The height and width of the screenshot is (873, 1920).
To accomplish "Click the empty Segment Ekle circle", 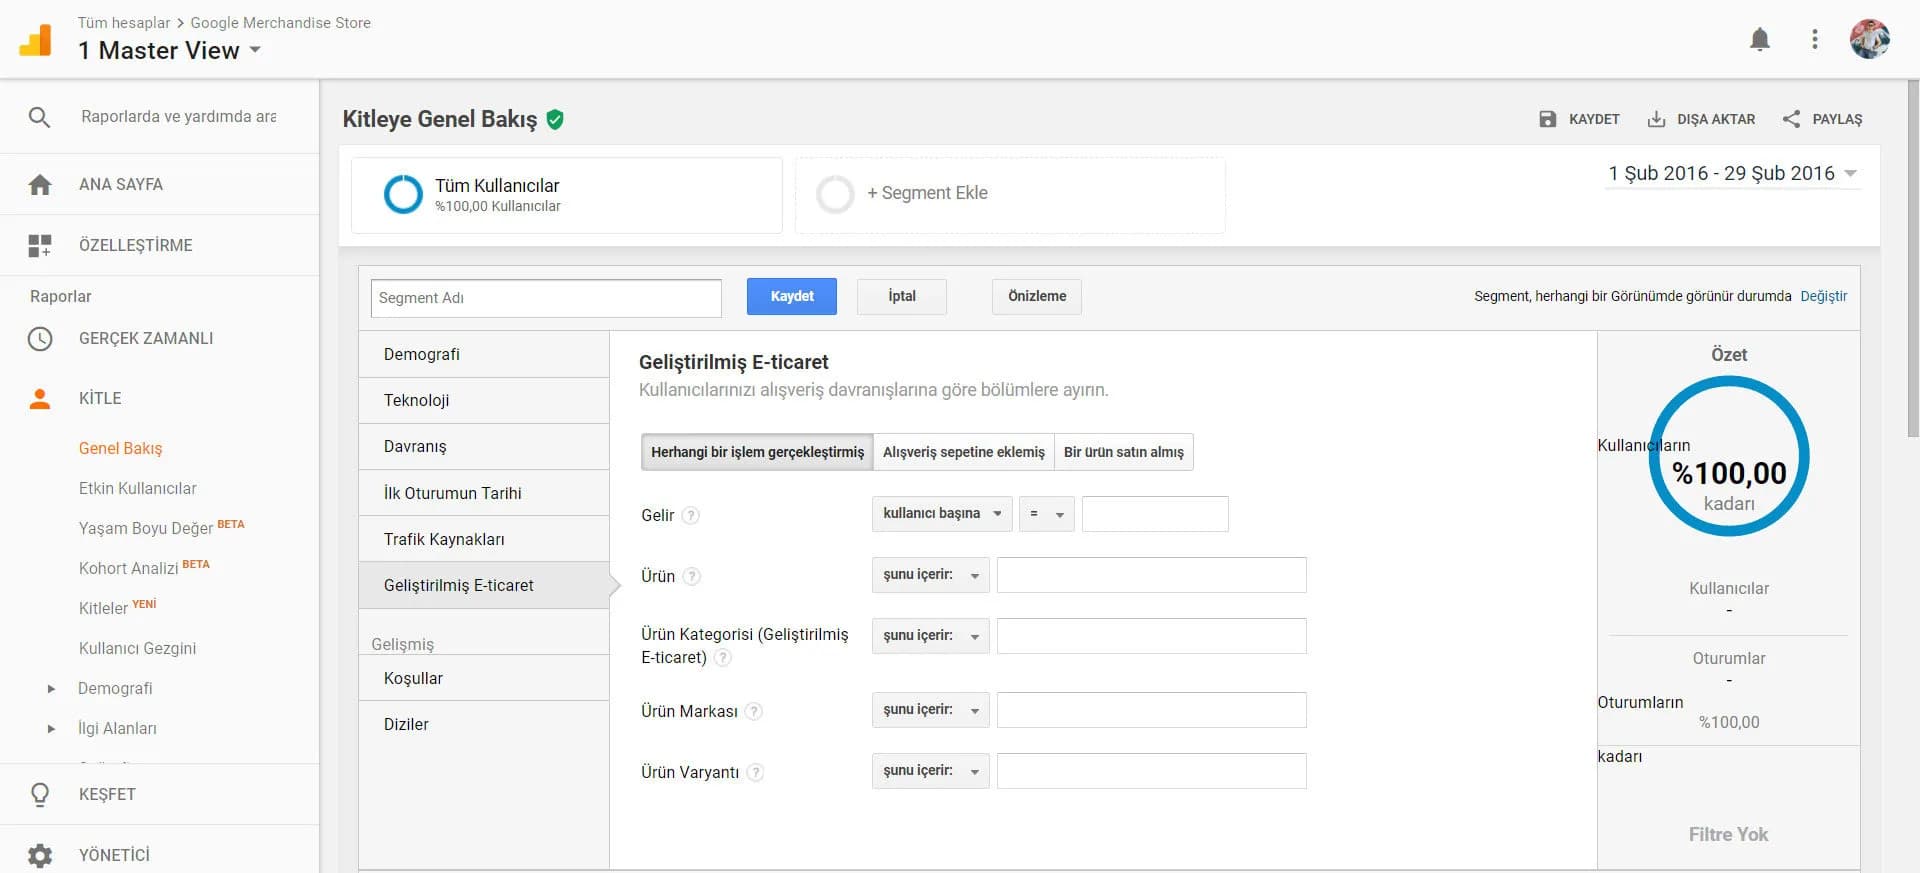I will pyautogui.click(x=835, y=194).
